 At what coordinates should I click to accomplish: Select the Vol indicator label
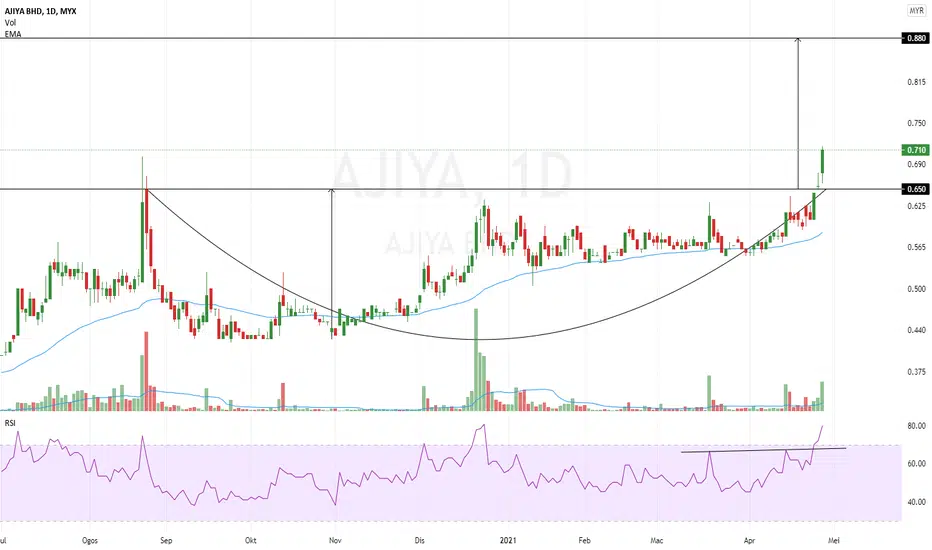point(10,23)
